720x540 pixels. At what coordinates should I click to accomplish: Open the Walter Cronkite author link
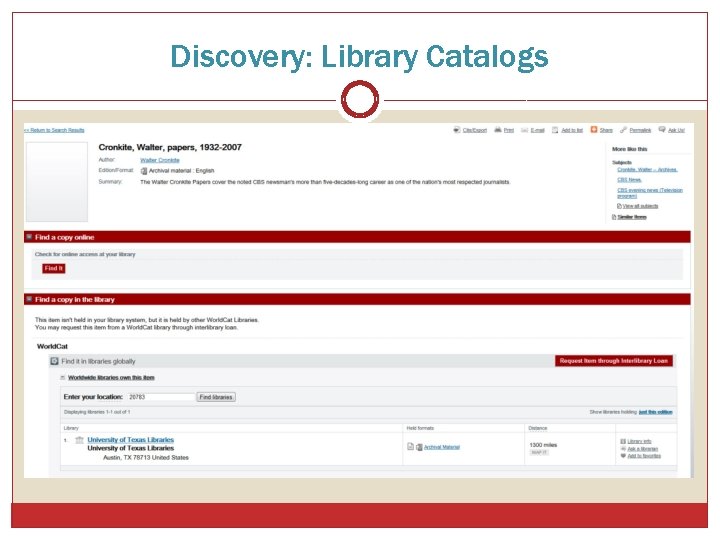coord(160,160)
